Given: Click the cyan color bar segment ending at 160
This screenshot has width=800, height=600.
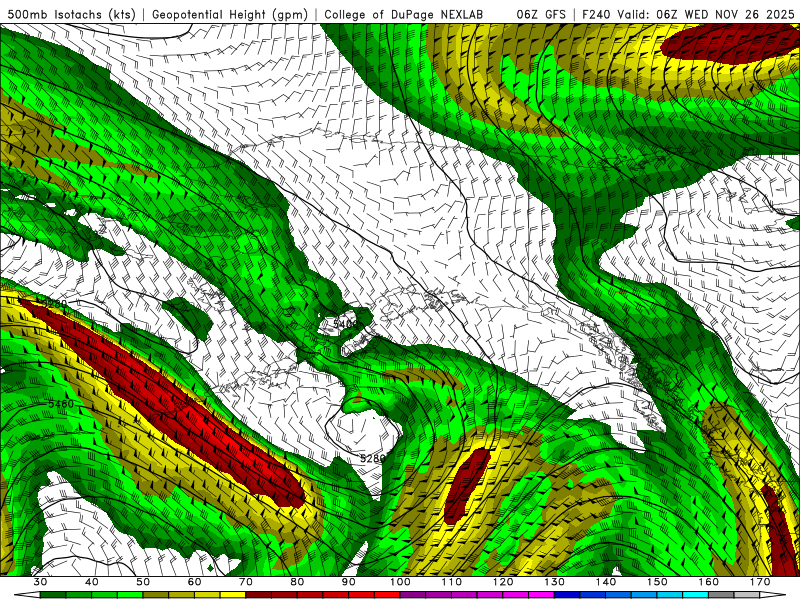Looking at the screenshot, I should click(696, 595).
